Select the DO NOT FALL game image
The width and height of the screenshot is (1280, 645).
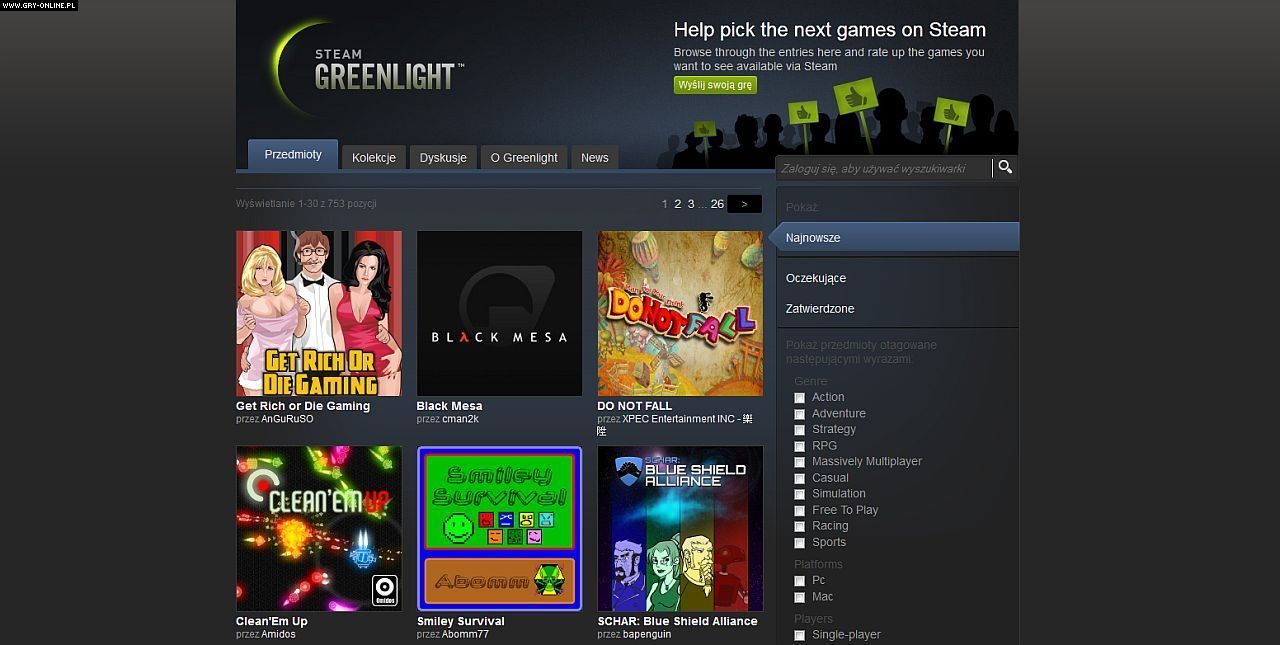680,314
